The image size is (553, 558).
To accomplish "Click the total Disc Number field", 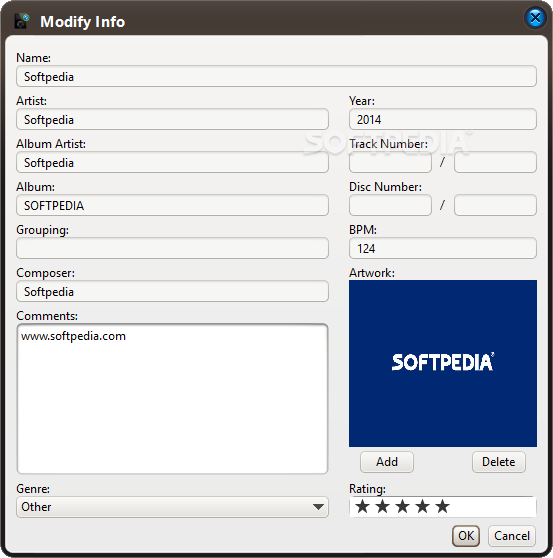I will pos(495,205).
